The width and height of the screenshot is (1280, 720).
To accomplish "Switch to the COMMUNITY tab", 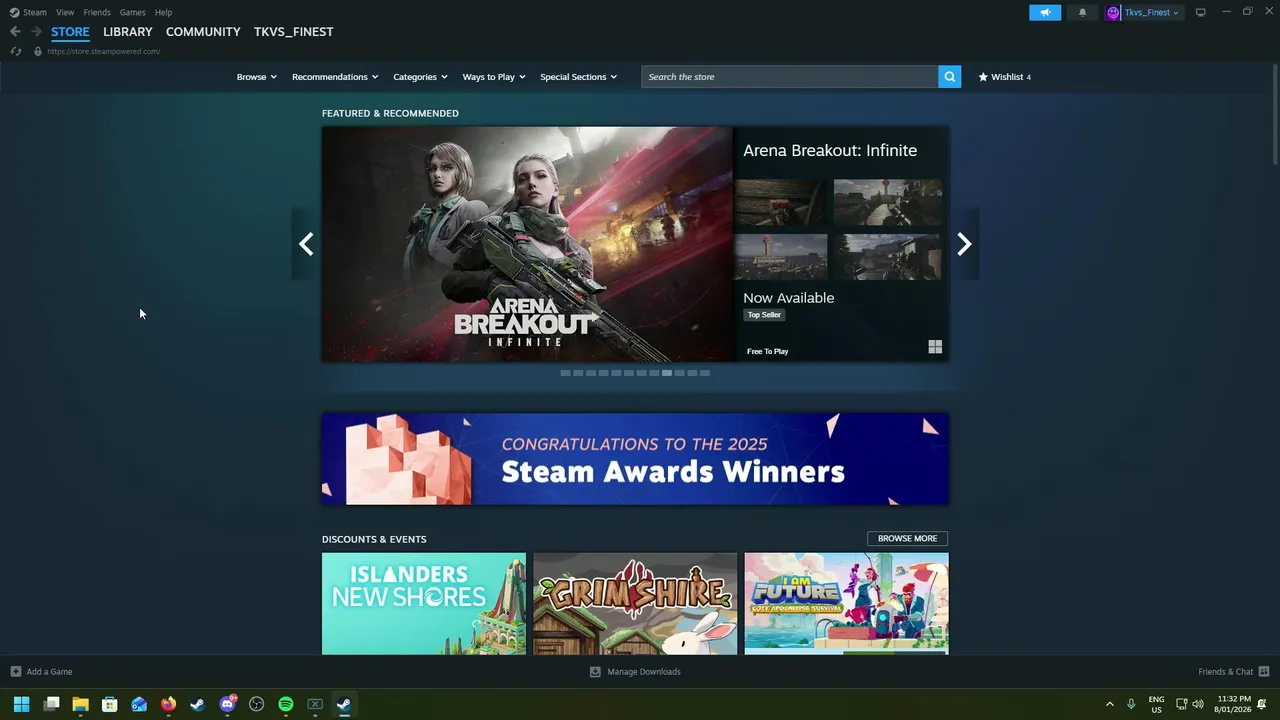I will coord(203,32).
